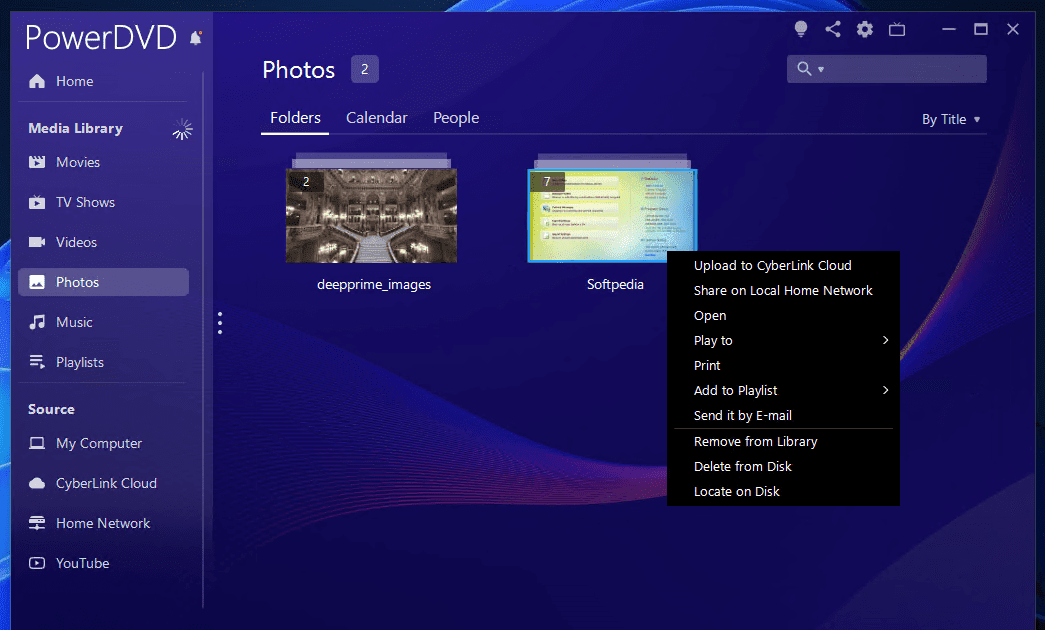Click the media library refresh spinner
The width and height of the screenshot is (1045, 630).
[x=182, y=129]
